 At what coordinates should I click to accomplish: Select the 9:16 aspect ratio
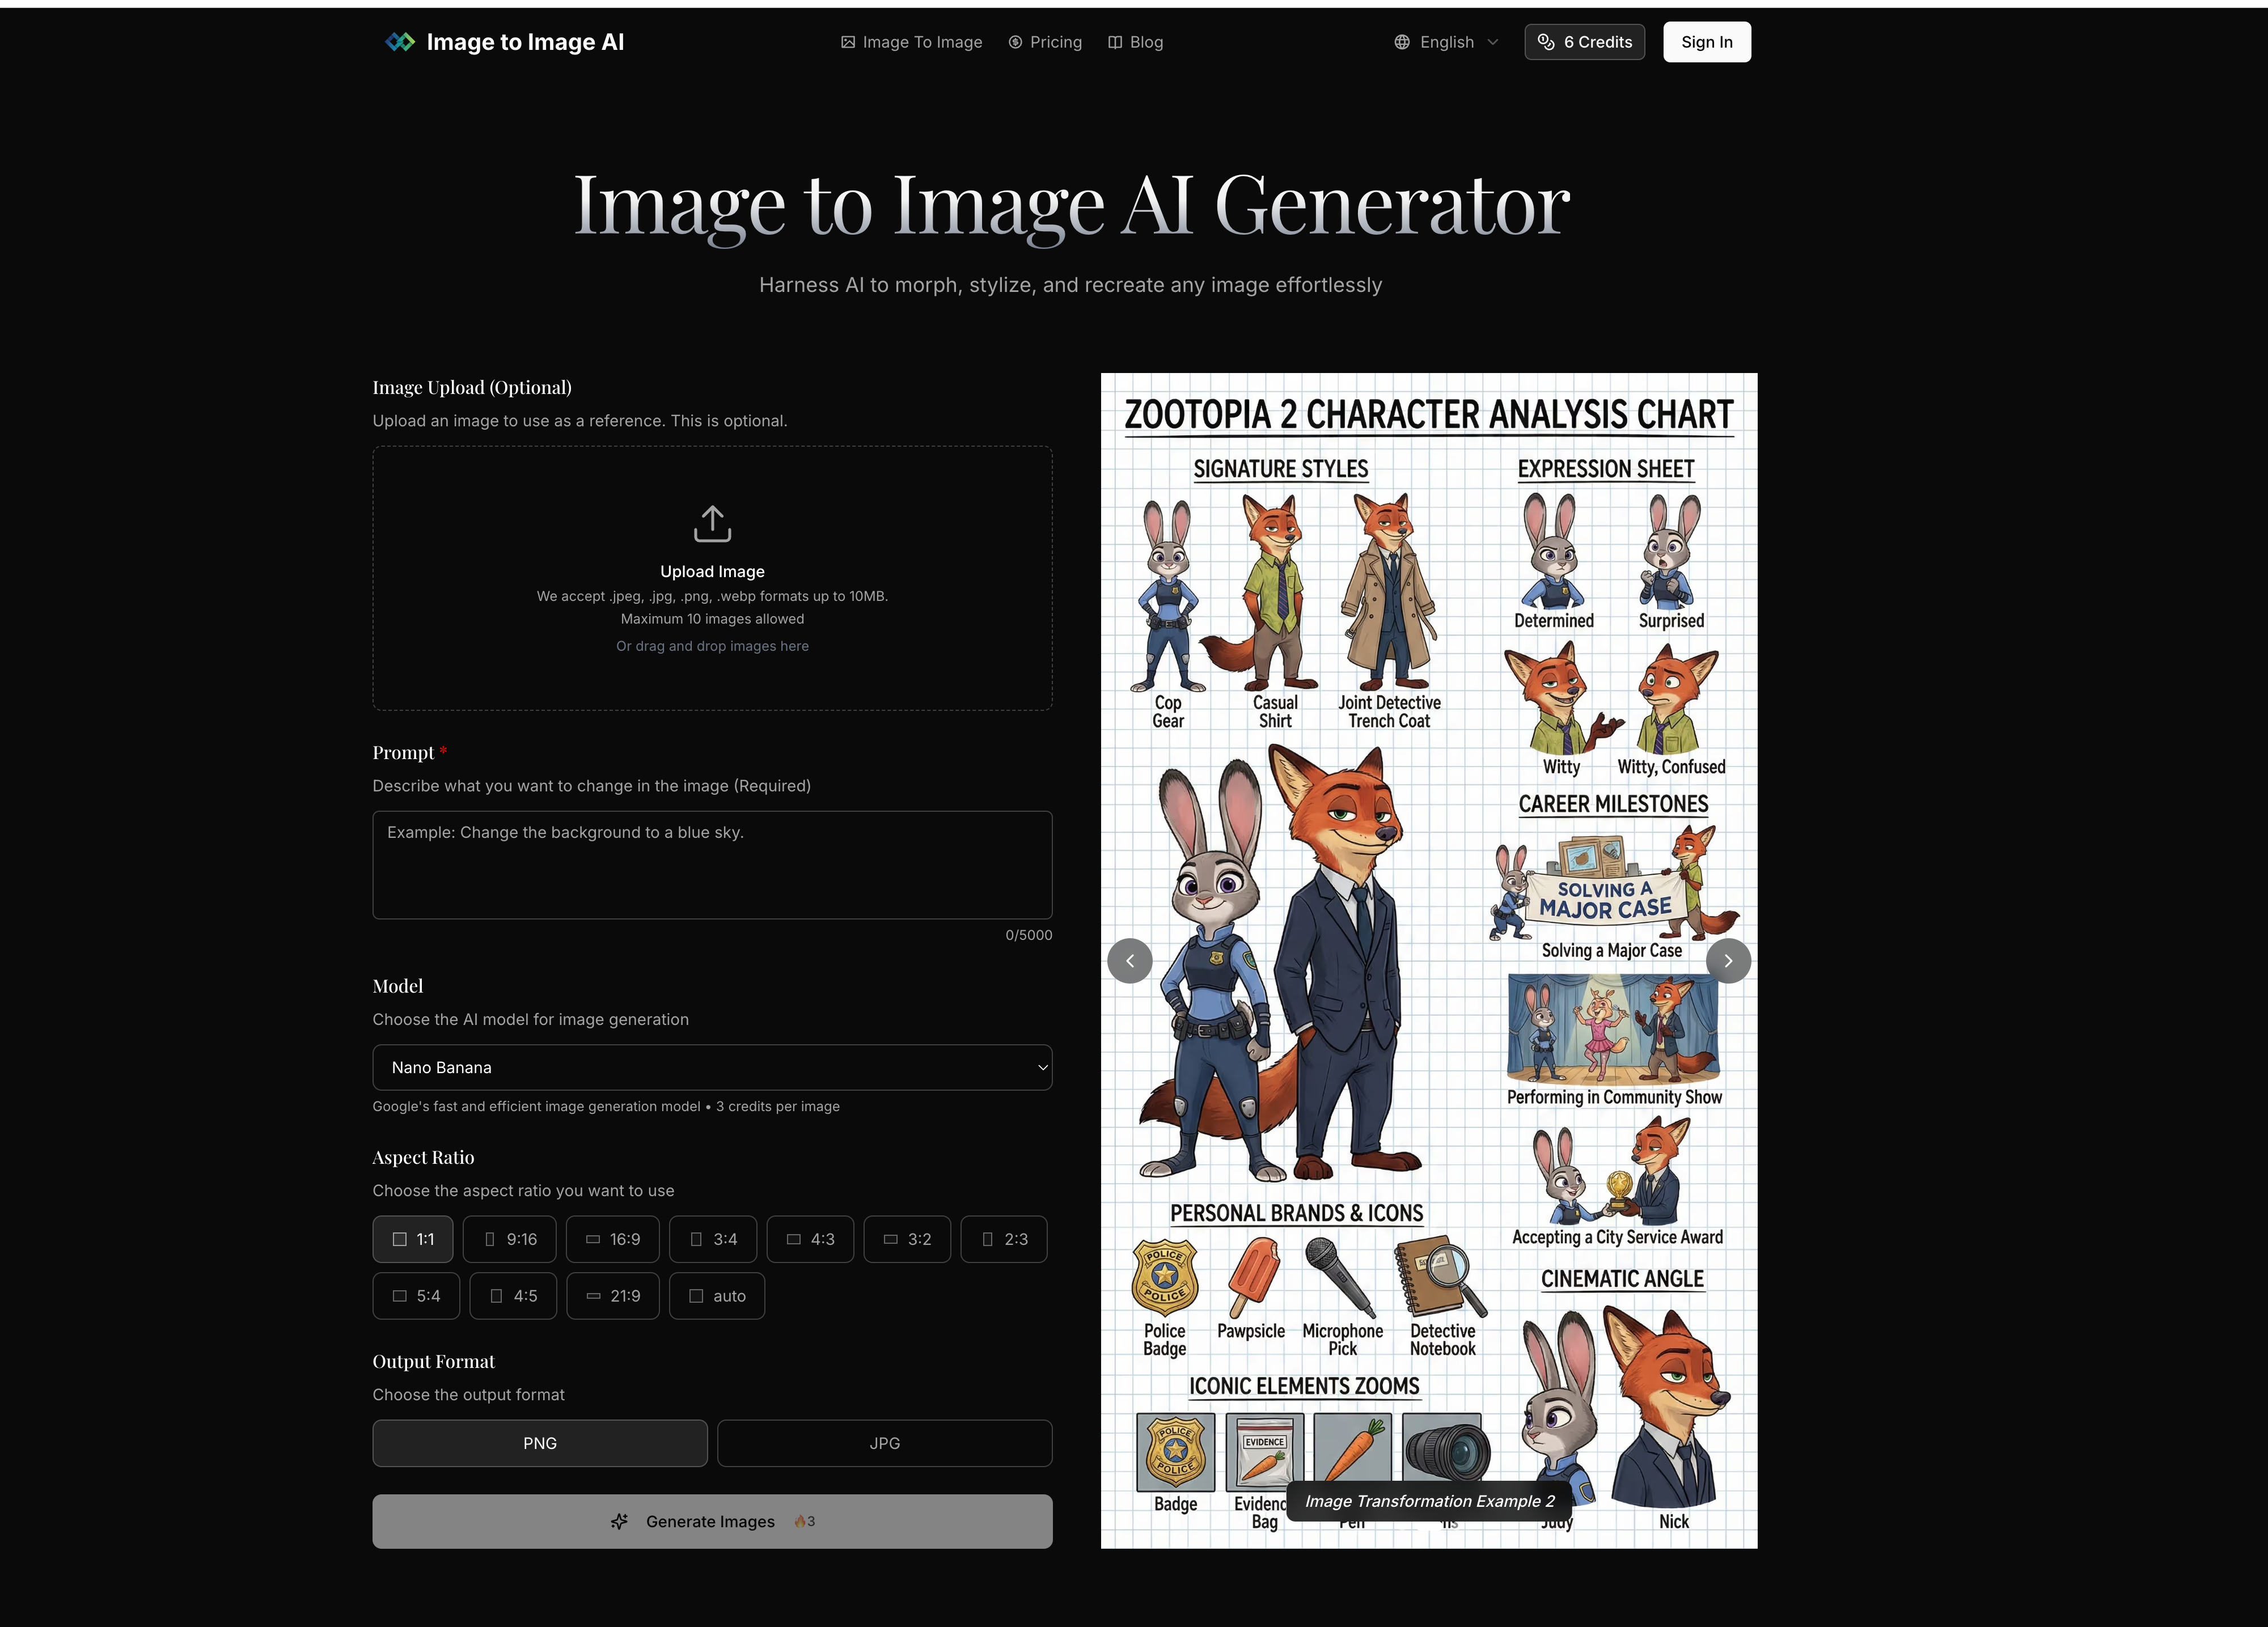coord(509,1239)
